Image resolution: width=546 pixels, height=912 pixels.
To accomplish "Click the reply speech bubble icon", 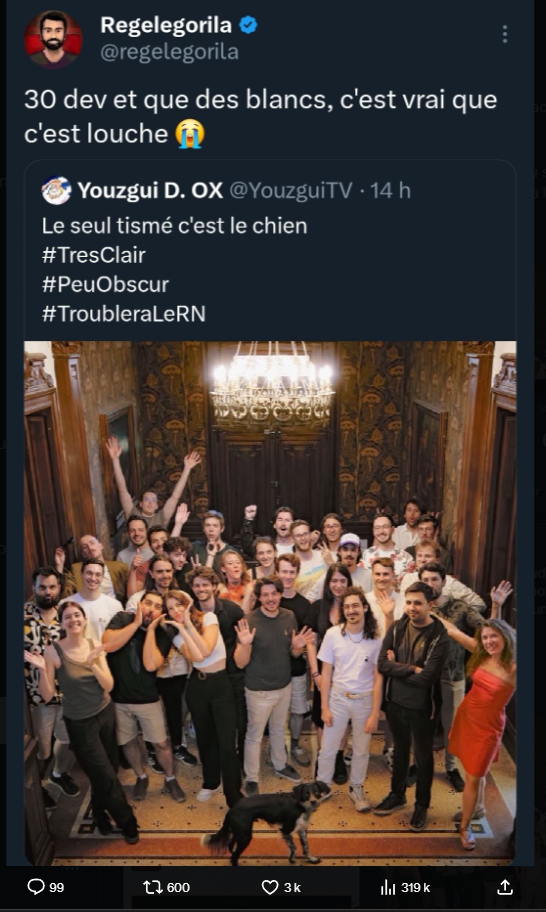I will click(x=36, y=886).
